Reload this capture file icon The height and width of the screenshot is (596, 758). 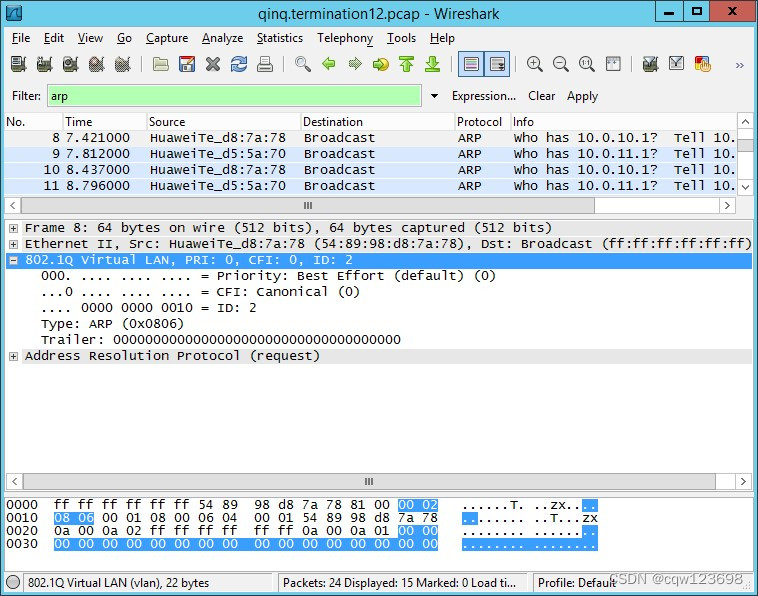coord(239,64)
